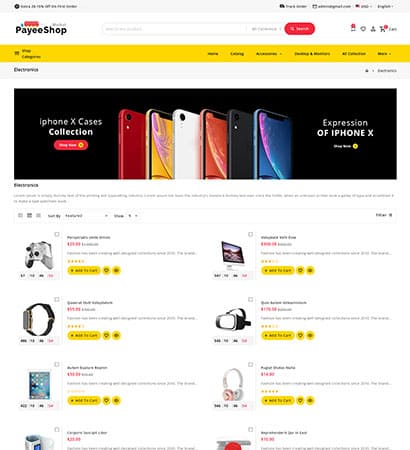410x450 pixels.
Task: Tick the compare checkbox on the monitor
Action: coord(250,234)
